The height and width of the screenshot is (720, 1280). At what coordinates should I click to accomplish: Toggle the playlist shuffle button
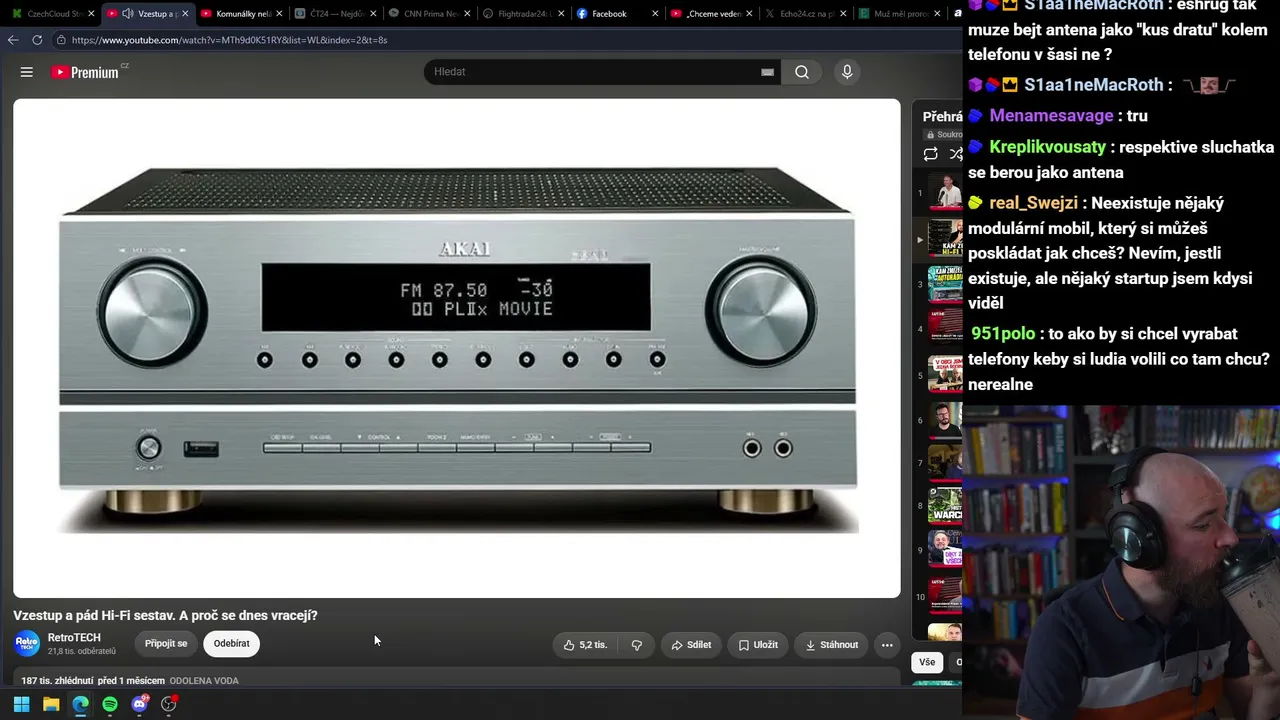click(x=956, y=154)
